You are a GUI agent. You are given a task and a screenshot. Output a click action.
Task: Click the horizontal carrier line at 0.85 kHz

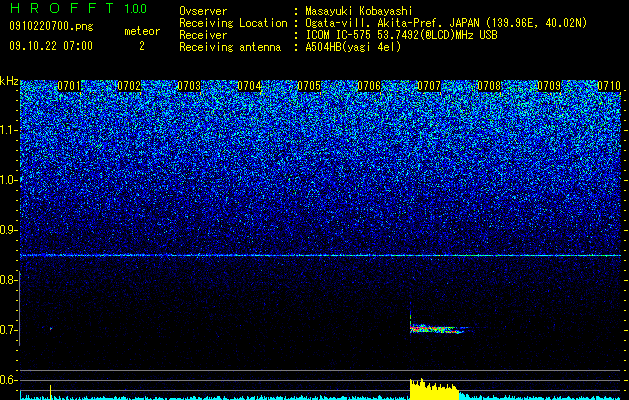[x=320, y=255]
